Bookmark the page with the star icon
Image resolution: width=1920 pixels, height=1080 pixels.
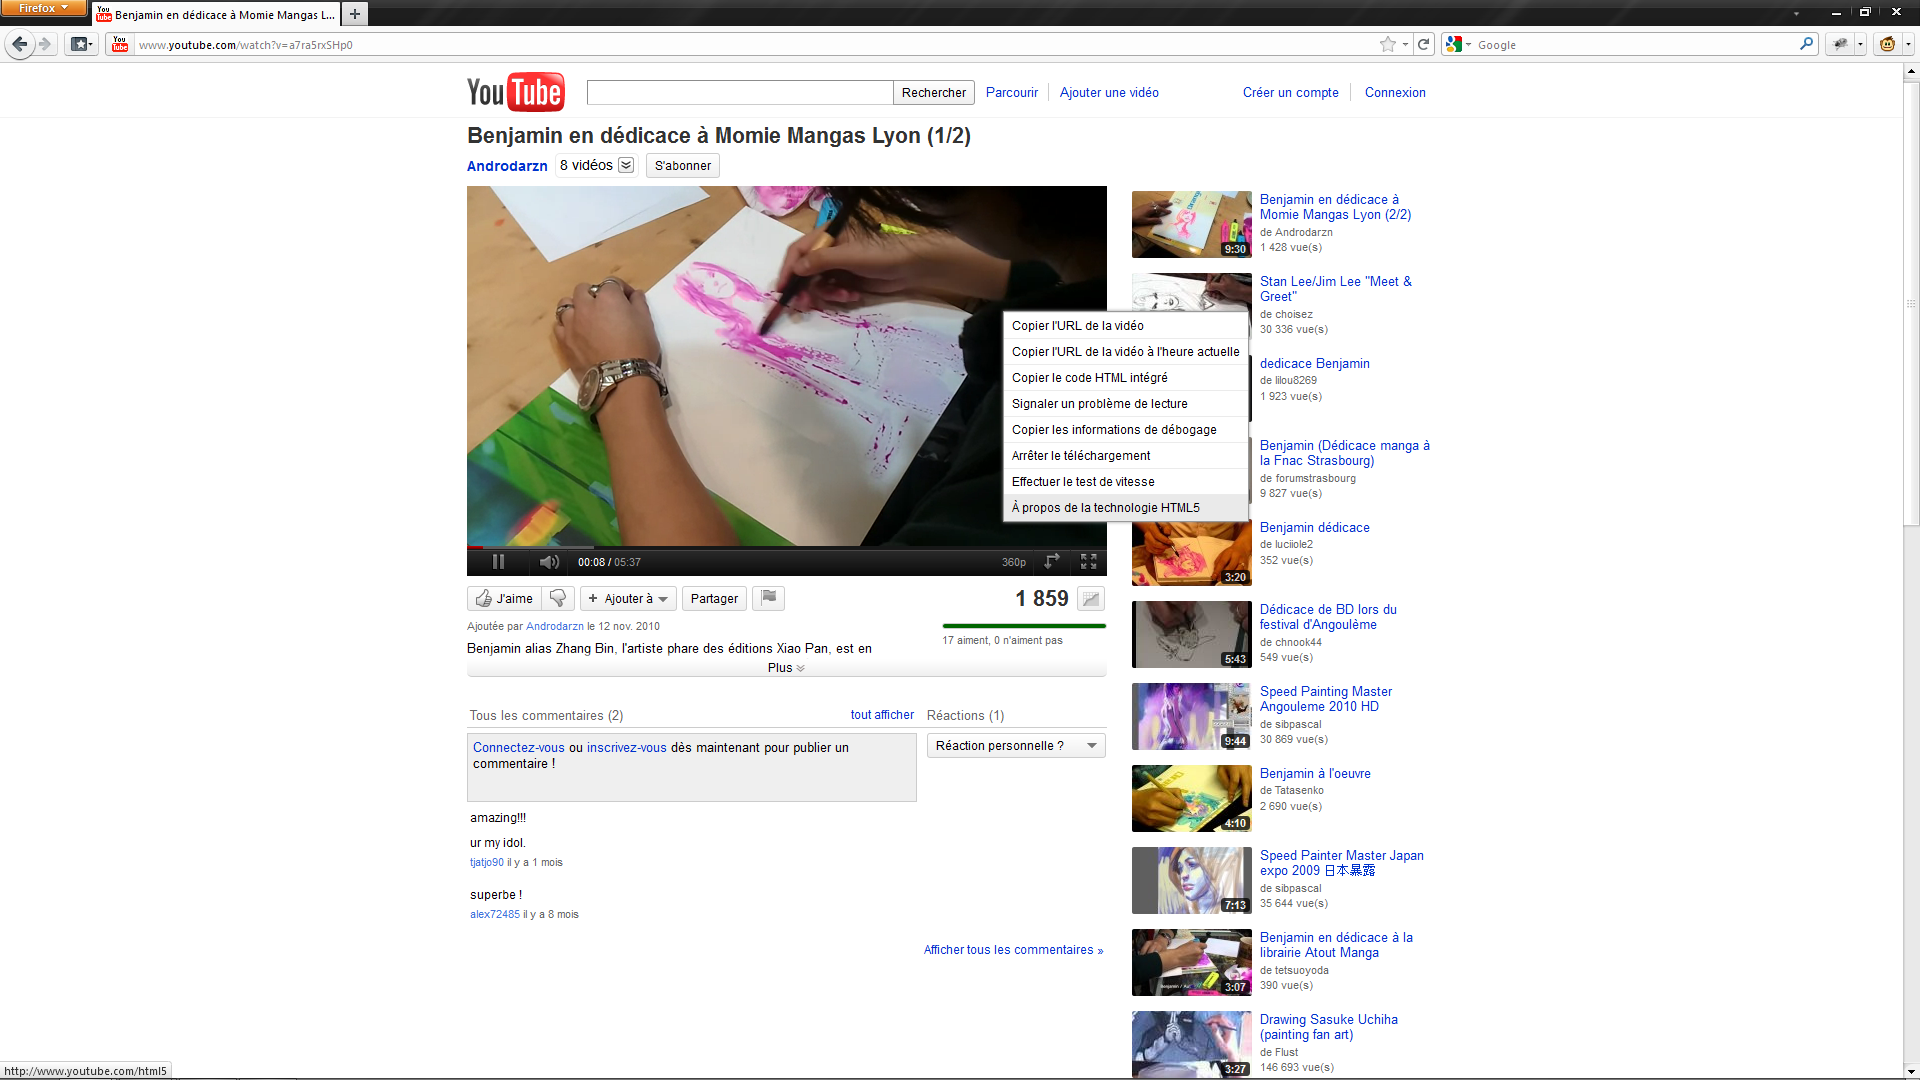coord(1387,44)
